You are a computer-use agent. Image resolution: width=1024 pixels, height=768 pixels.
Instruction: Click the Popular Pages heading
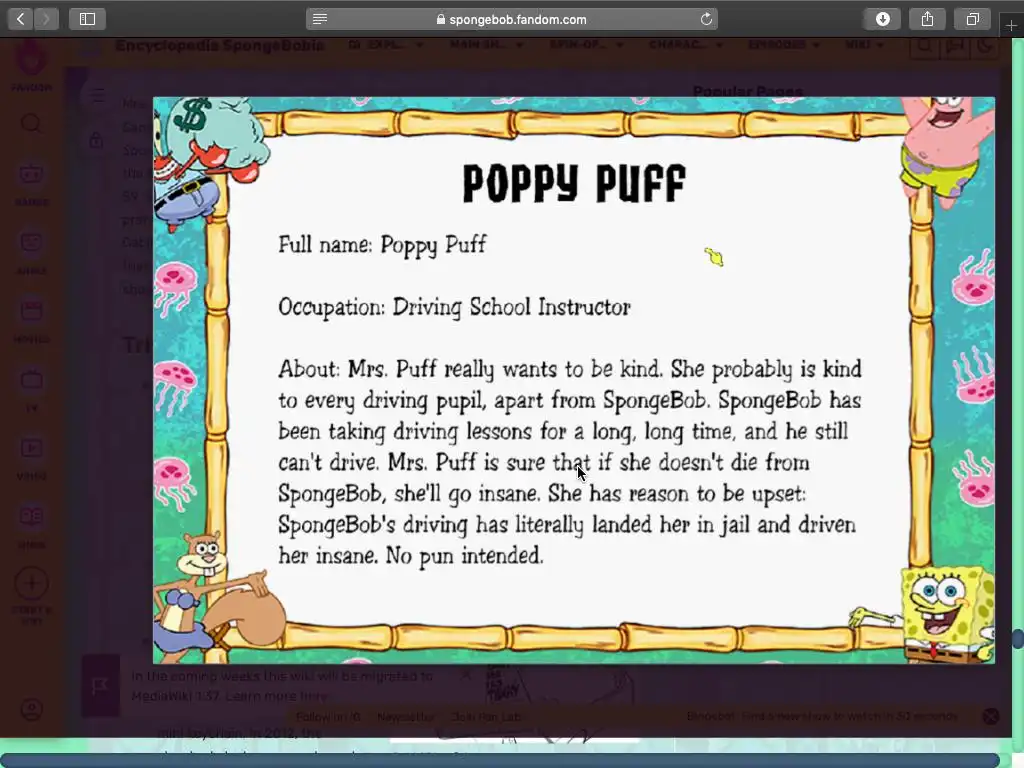point(748,91)
